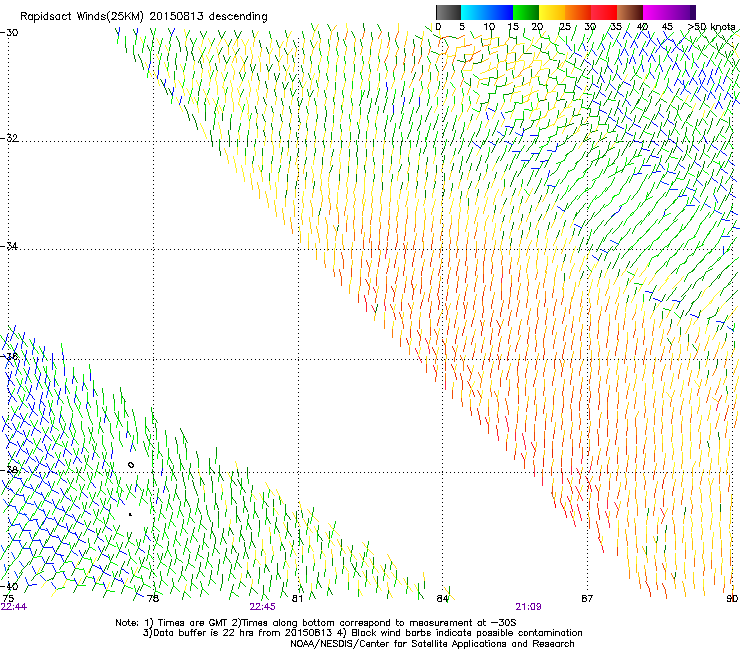This screenshot has width=740, height=650.
Task: Click the longitude axis label '87'
Action: tap(587, 598)
